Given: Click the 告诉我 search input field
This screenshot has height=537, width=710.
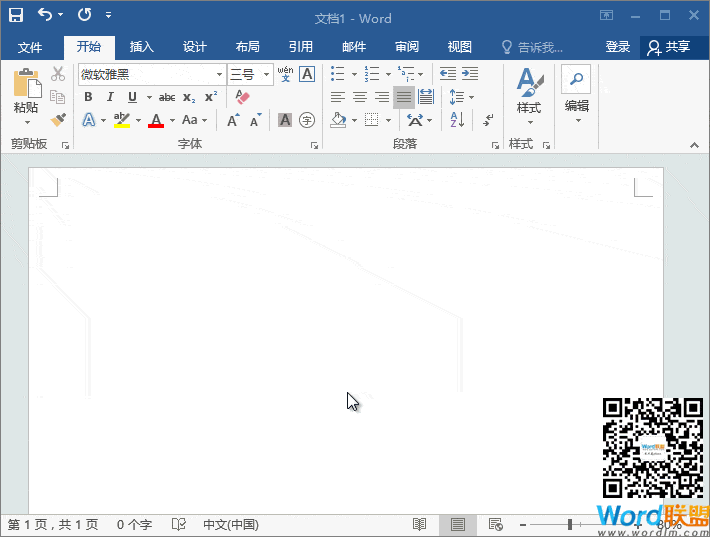Looking at the screenshot, I should point(540,47).
